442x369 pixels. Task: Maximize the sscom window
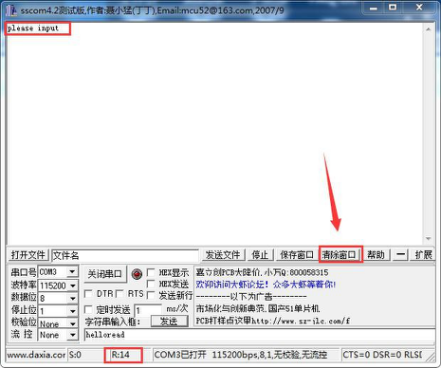[x=393, y=8]
